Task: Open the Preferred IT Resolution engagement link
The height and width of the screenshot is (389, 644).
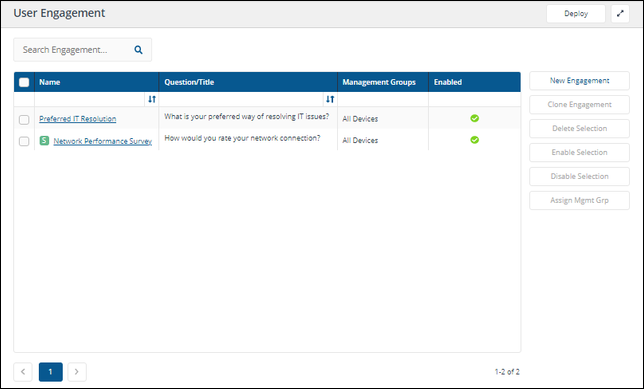Action: [x=78, y=119]
